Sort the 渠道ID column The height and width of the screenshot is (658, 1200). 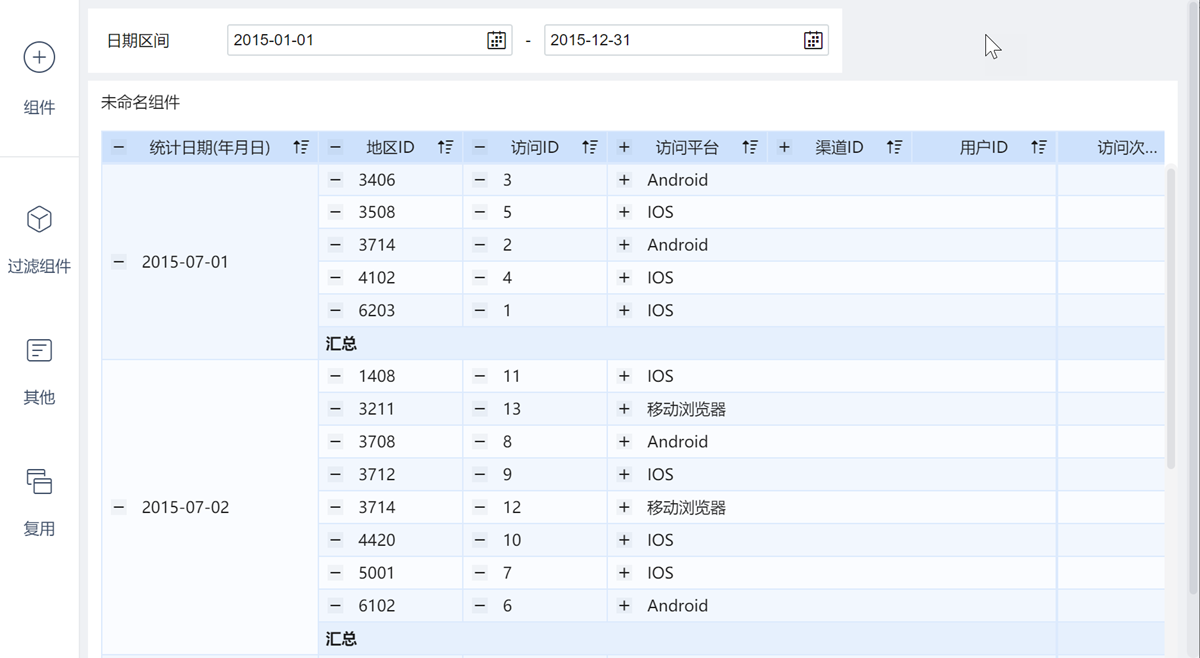coord(894,147)
